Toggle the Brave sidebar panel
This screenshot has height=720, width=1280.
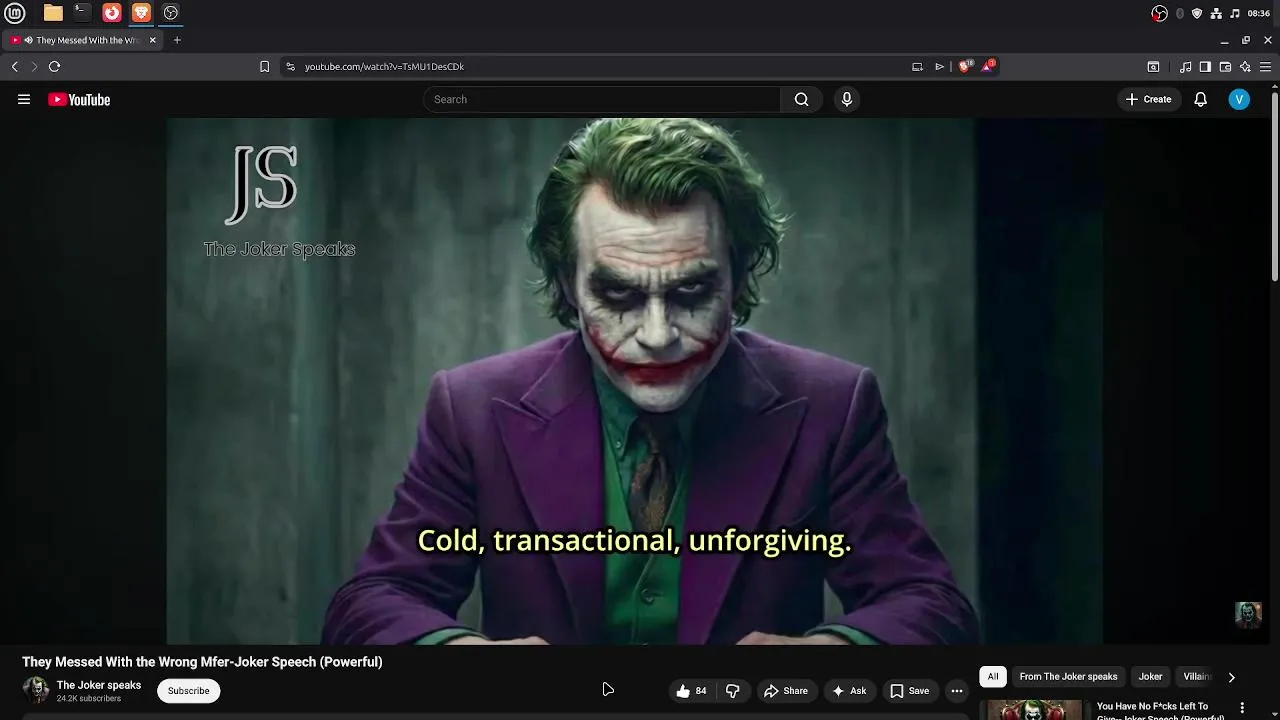(x=1205, y=66)
